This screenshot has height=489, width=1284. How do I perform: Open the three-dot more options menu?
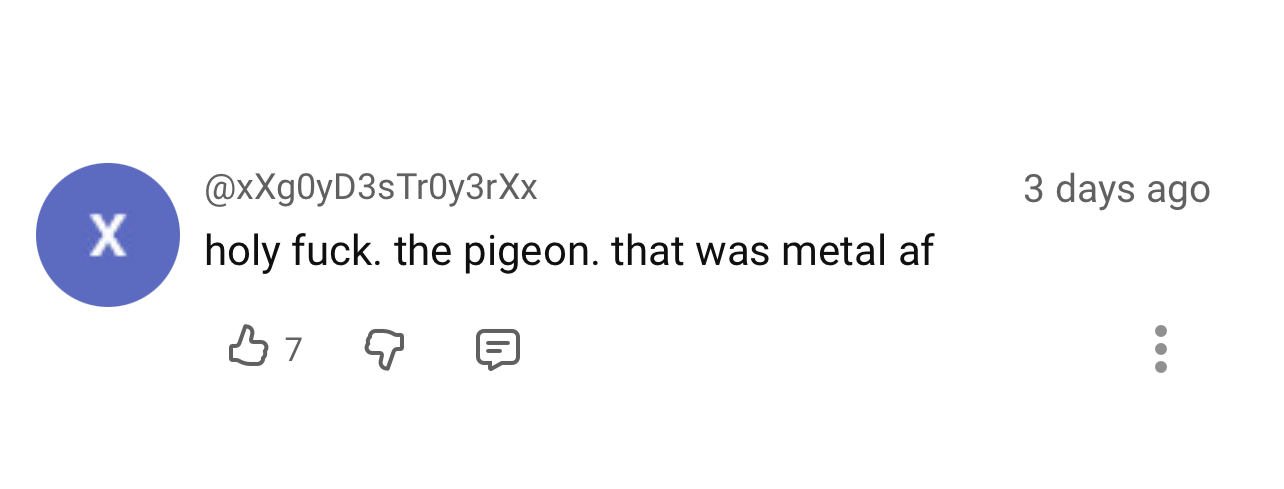(1160, 349)
